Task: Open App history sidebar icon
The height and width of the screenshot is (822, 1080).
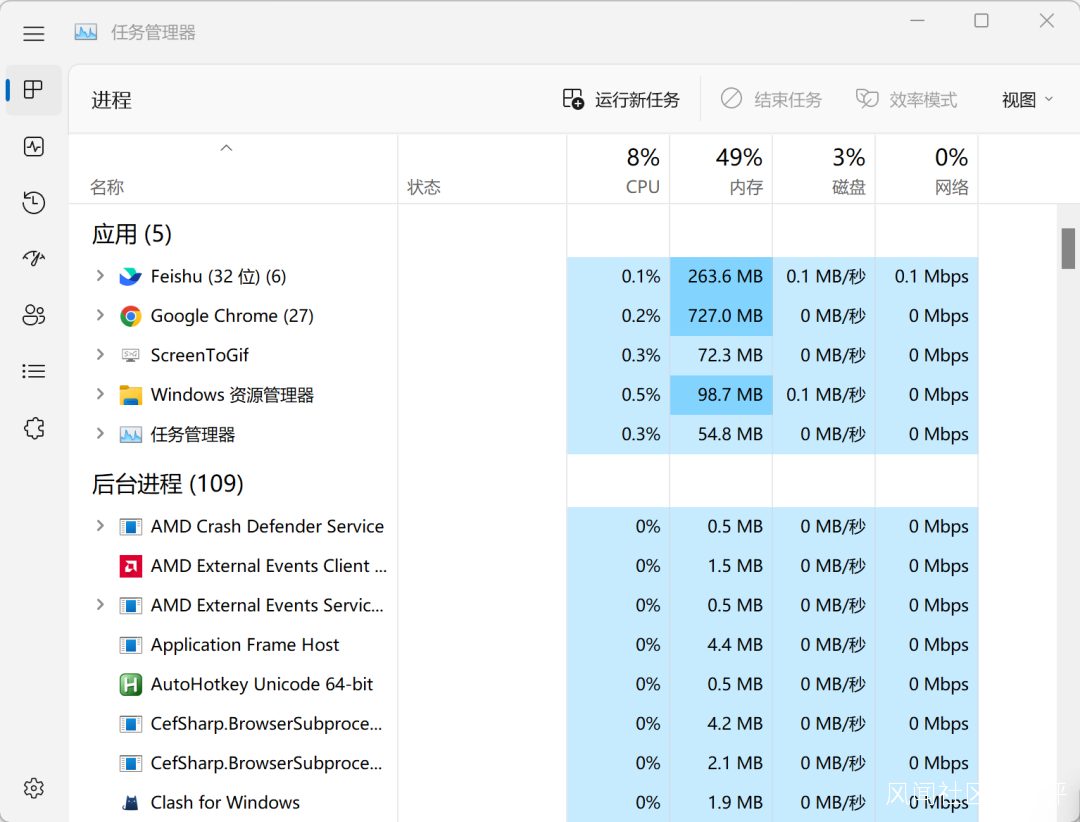Action: pyautogui.click(x=34, y=203)
